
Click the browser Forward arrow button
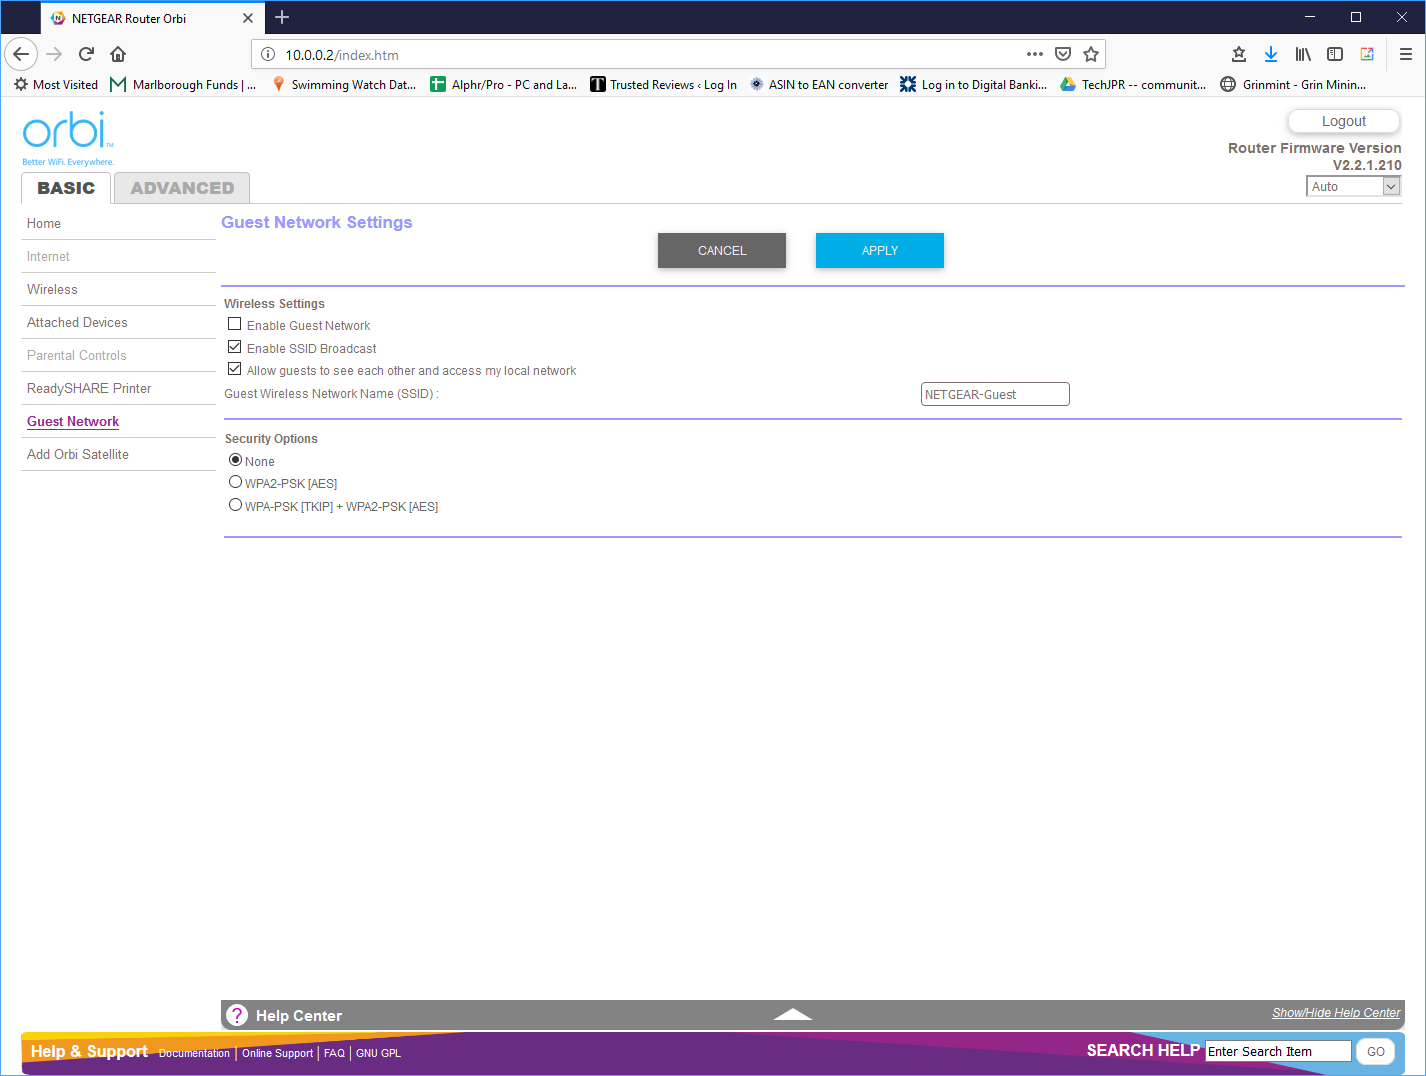tap(55, 54)
